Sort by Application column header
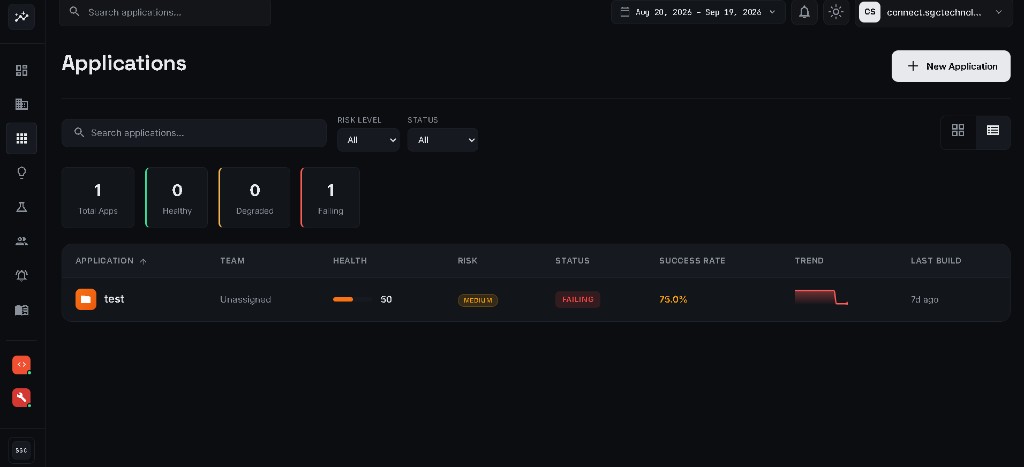1024x467 pixels. tap(111, 261)
